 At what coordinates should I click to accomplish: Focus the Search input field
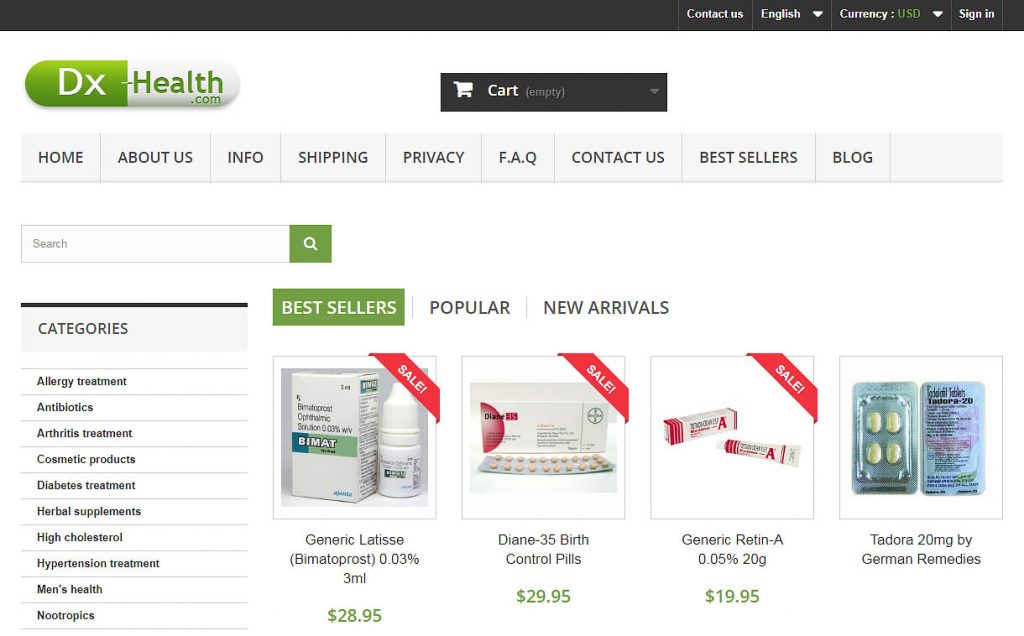[155, 244]
